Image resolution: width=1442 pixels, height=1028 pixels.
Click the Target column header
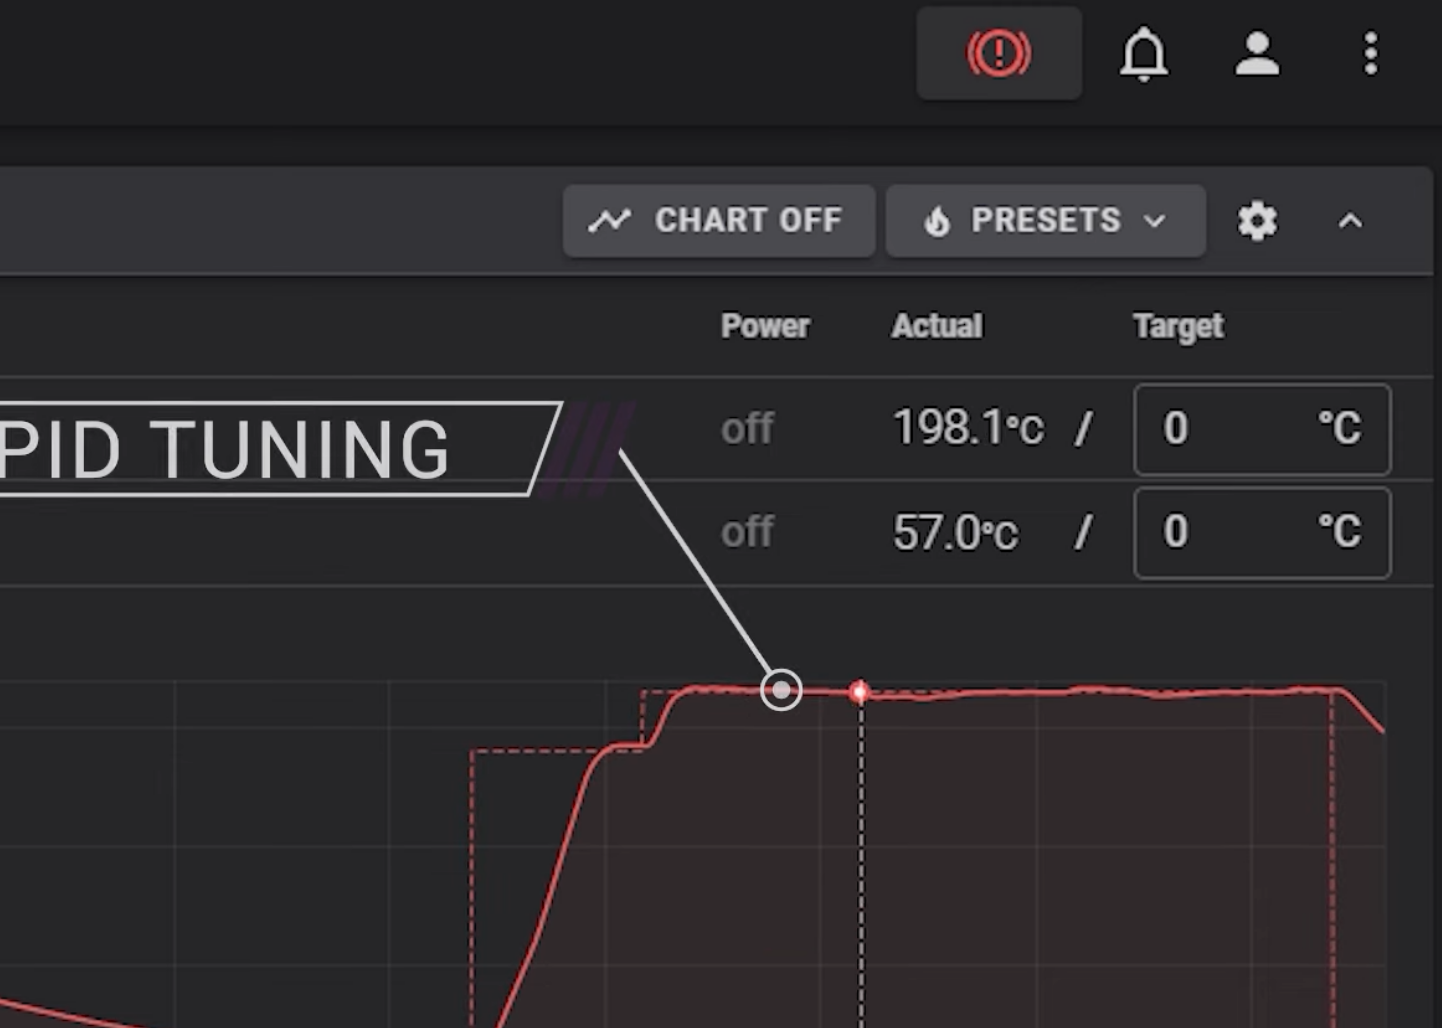1178,327
